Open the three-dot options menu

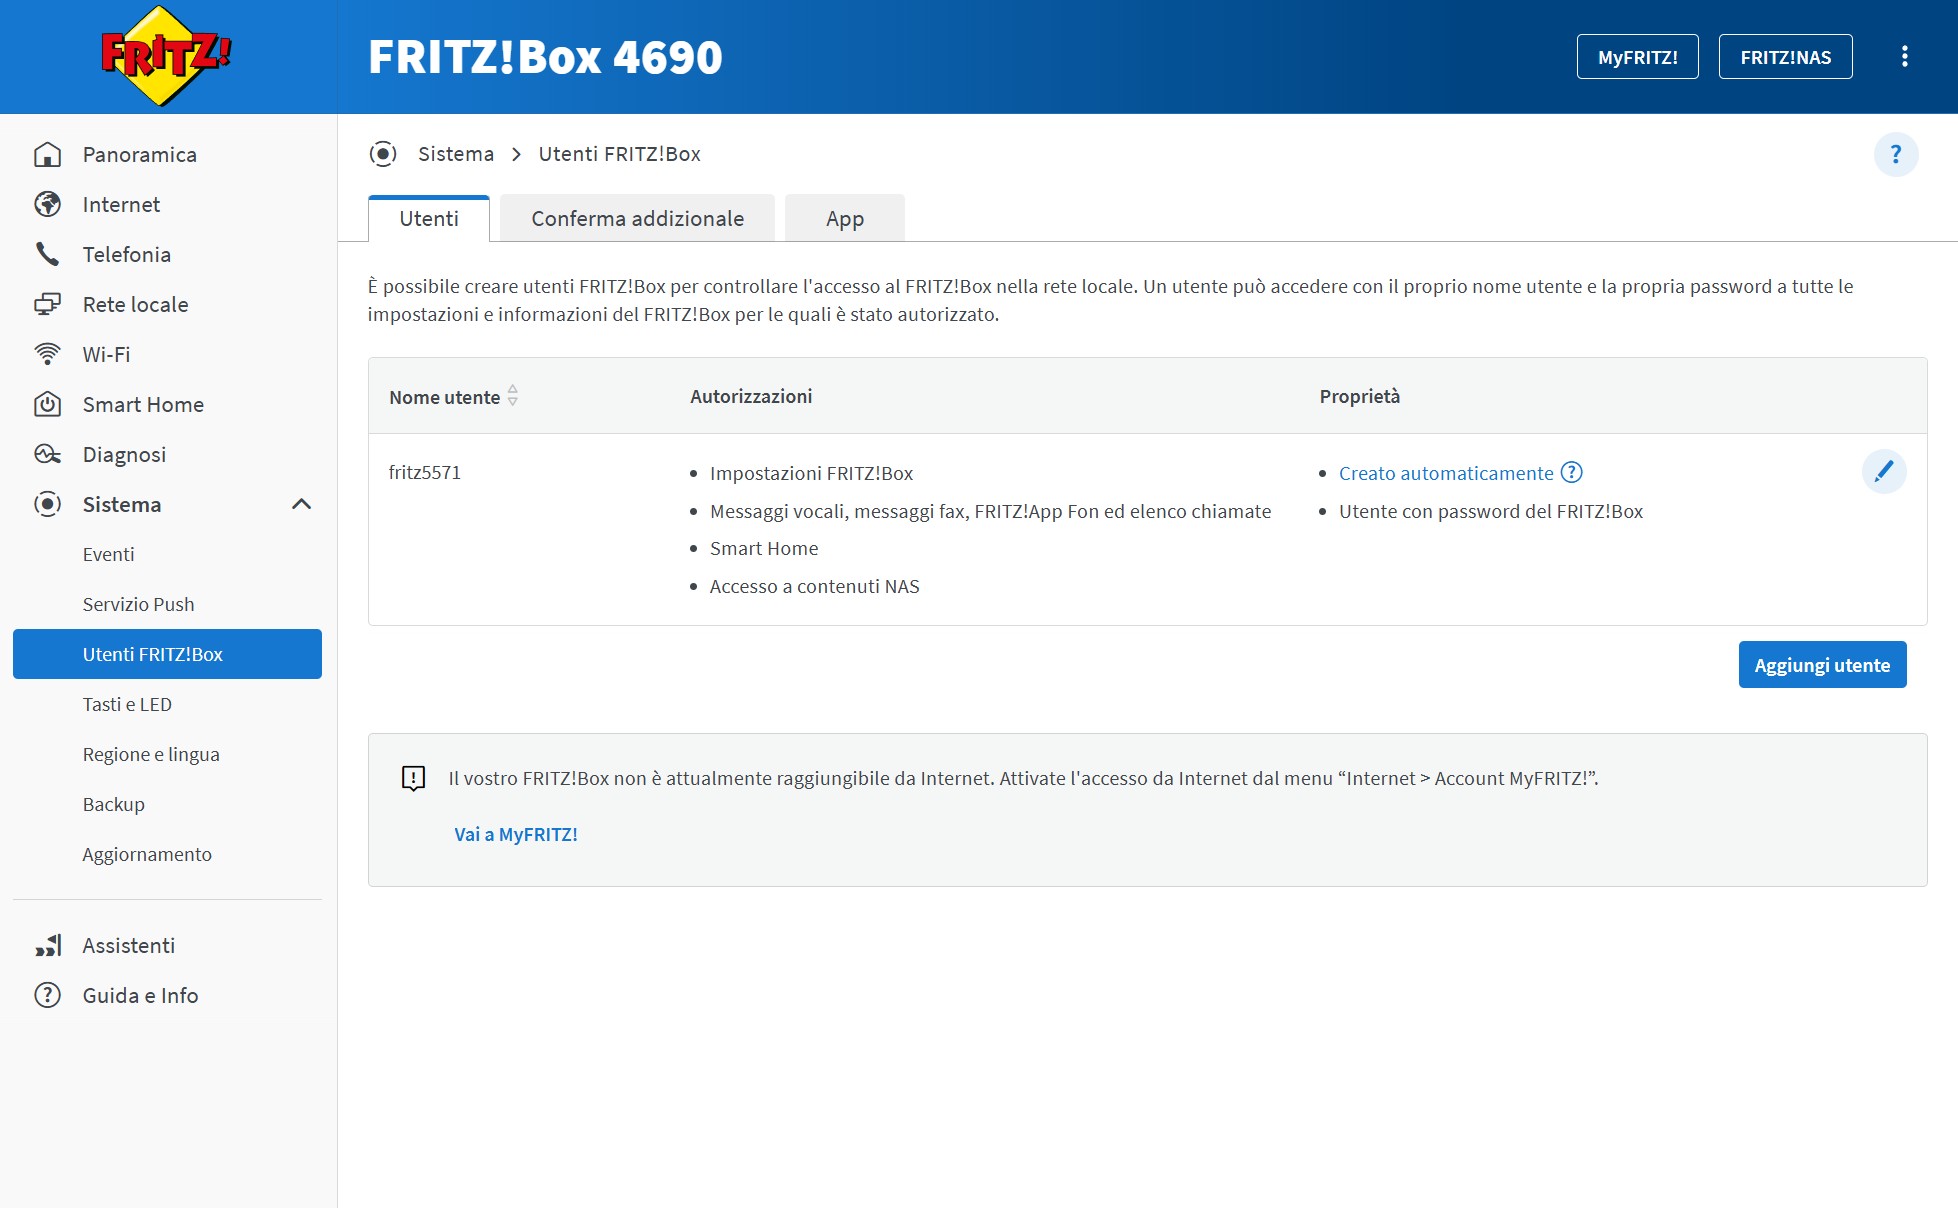click(1904, 56)
